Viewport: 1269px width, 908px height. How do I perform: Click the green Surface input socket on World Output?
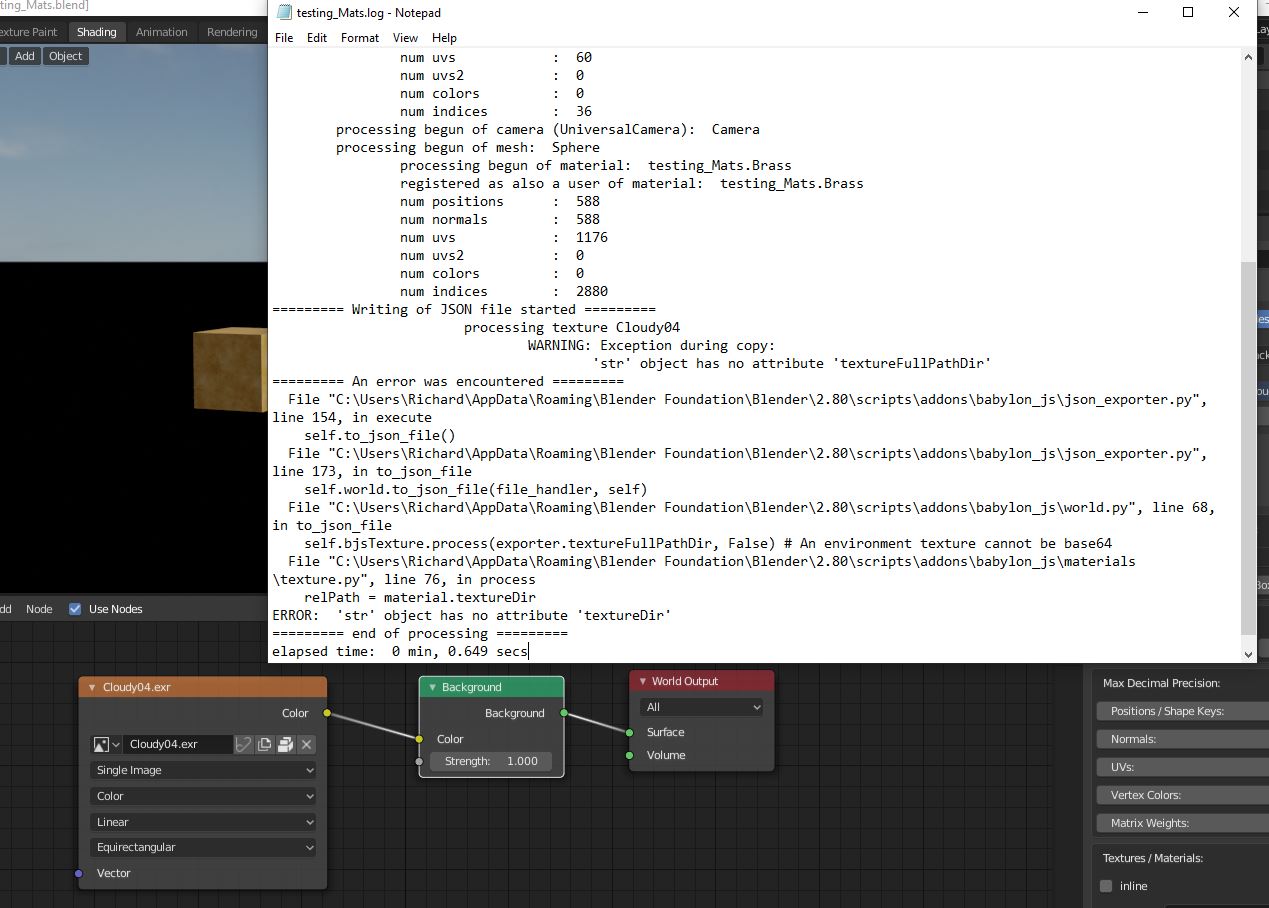pos(629,732)
